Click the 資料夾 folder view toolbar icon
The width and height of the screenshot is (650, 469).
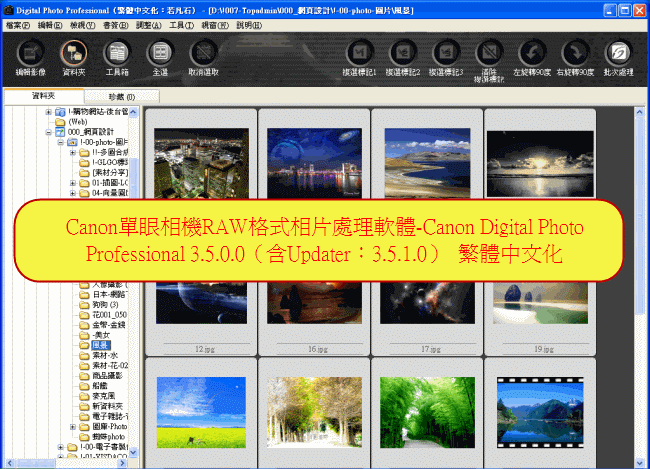click(73, 55)
